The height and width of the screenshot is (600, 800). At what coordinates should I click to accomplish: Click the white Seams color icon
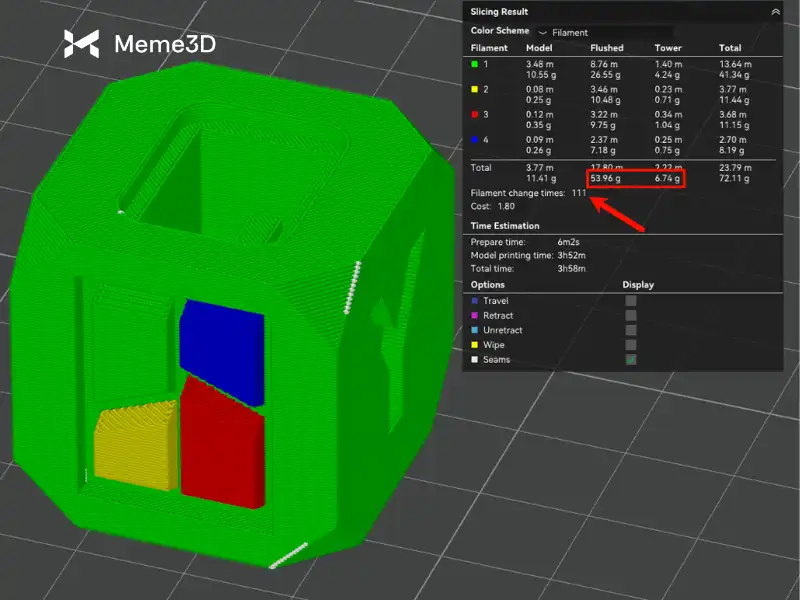pyautogui.click(x=474, y=359)
